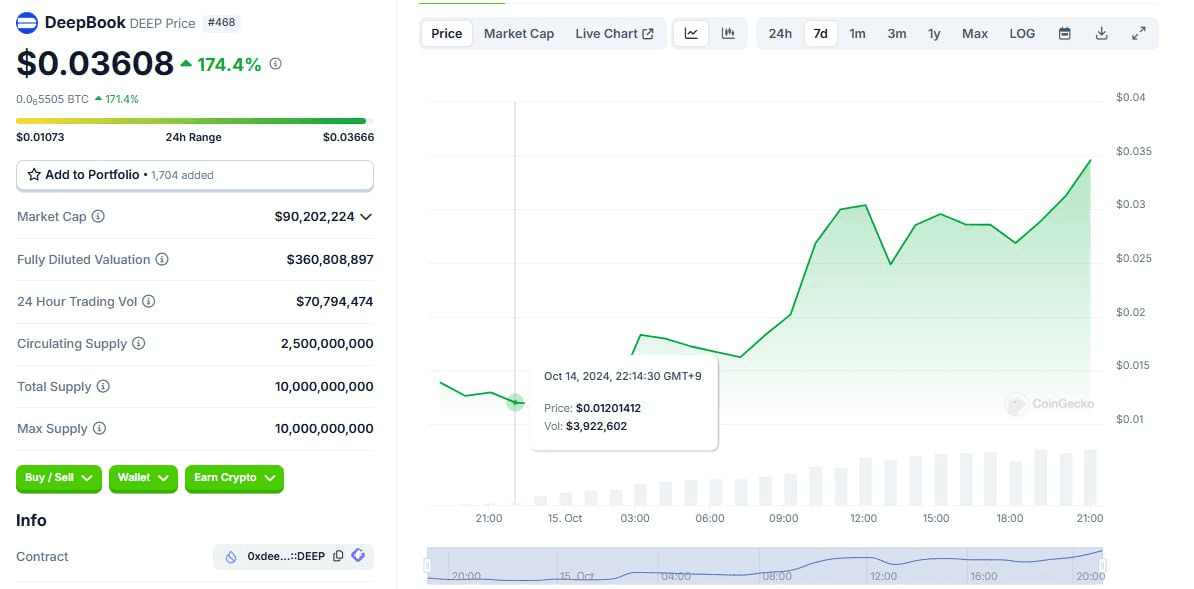The image size is (1194, 589).
Task: Click the star icon in Add to Portfolio
Action: tap(34, 174)
